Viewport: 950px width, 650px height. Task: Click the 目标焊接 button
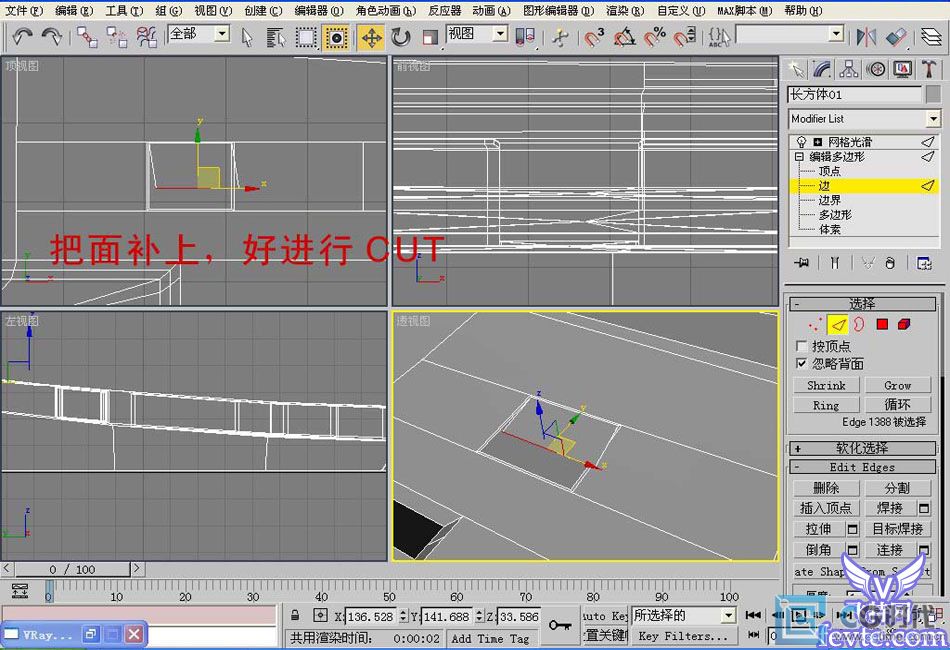[897, 529]
